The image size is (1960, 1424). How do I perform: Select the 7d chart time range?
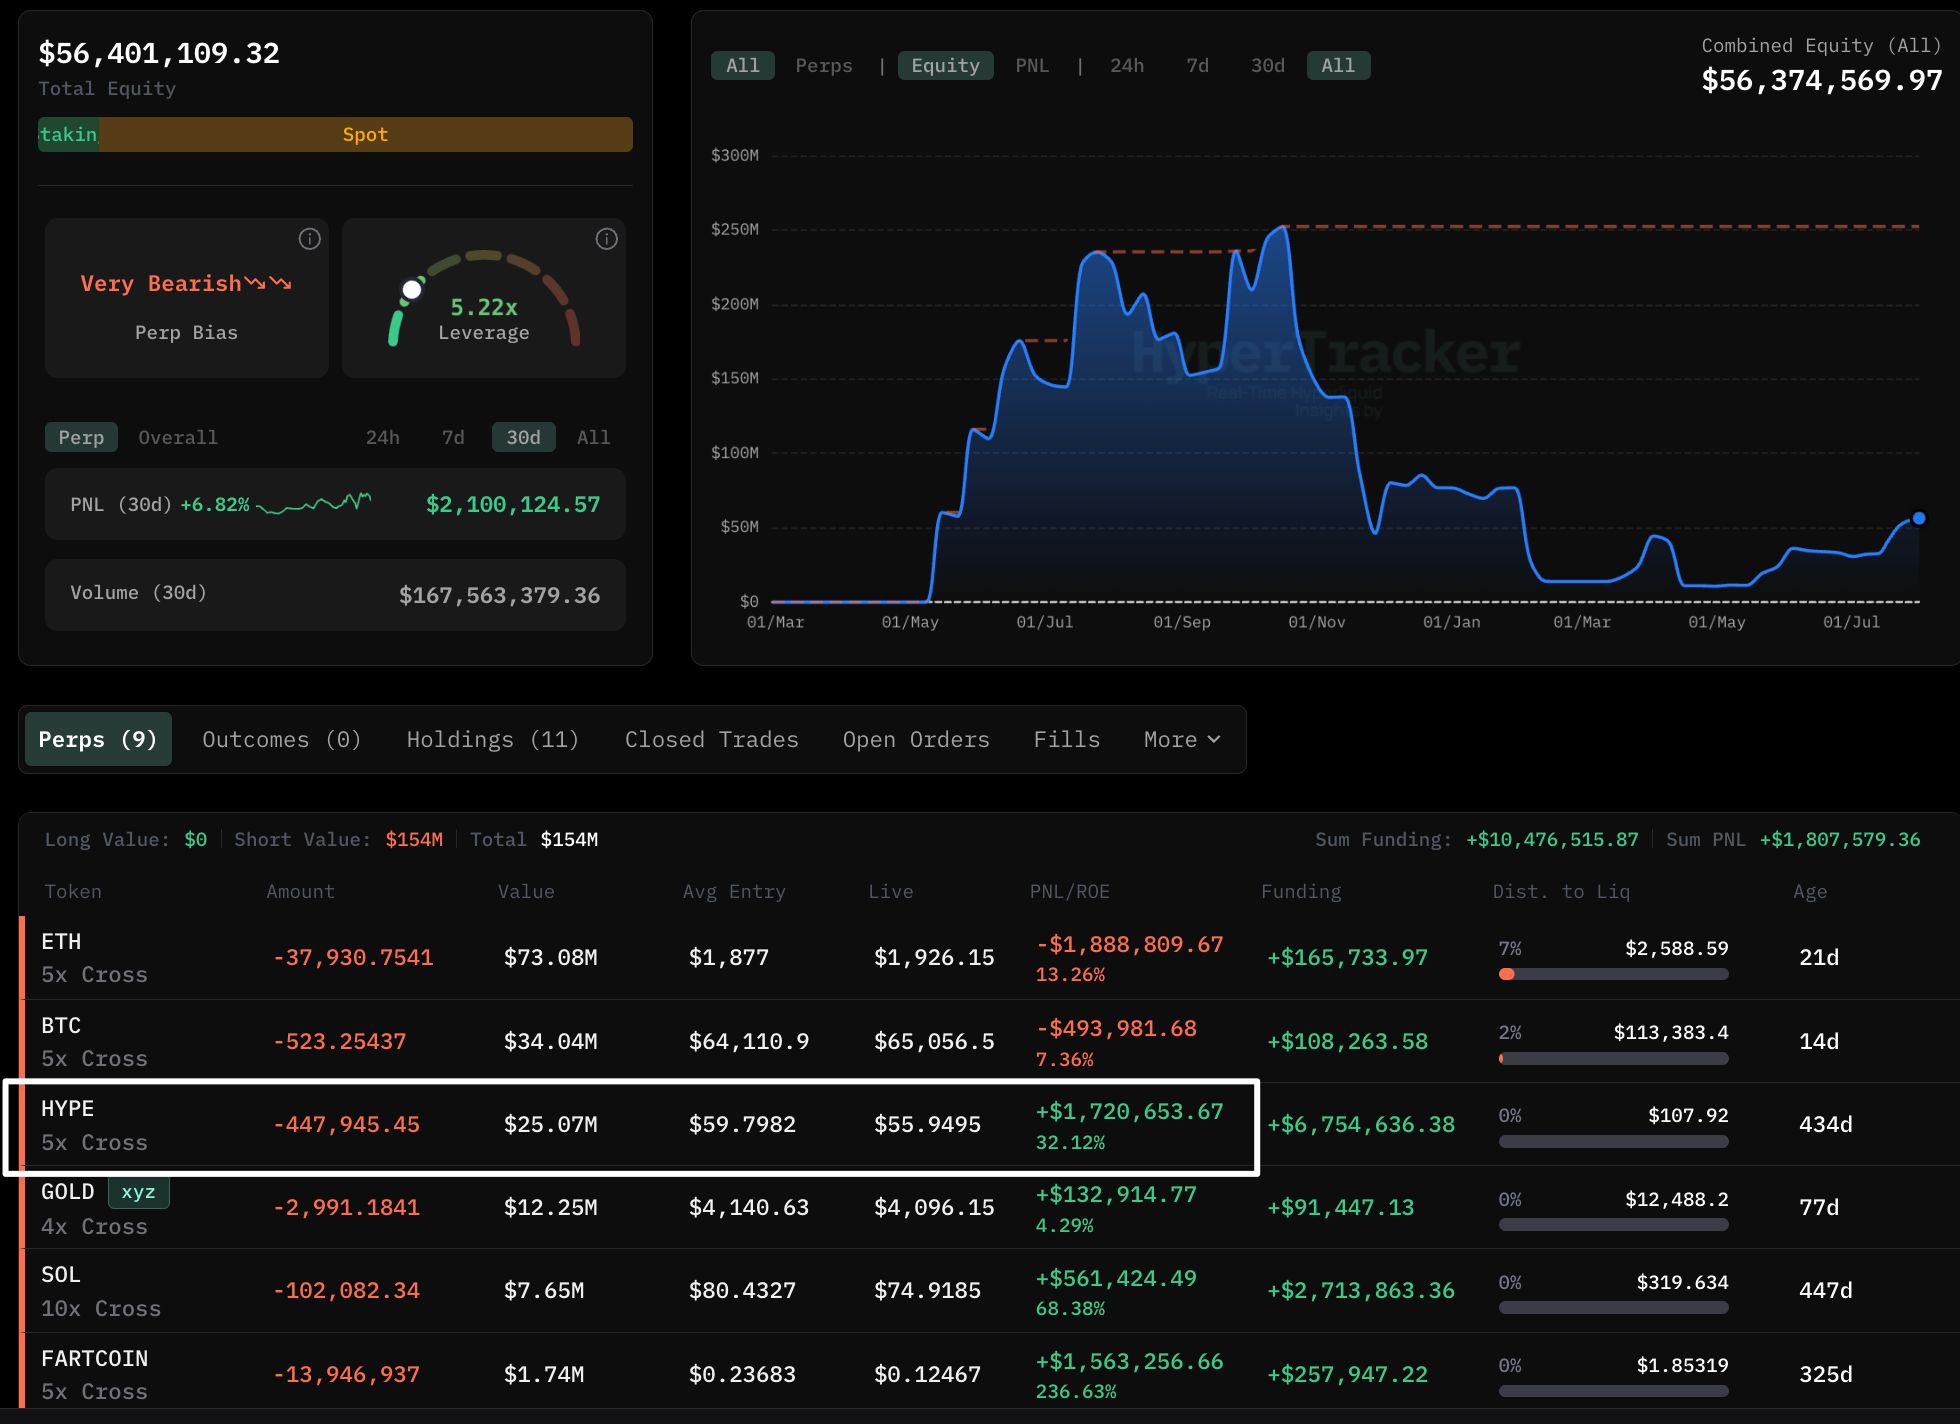click(1197, 66)
